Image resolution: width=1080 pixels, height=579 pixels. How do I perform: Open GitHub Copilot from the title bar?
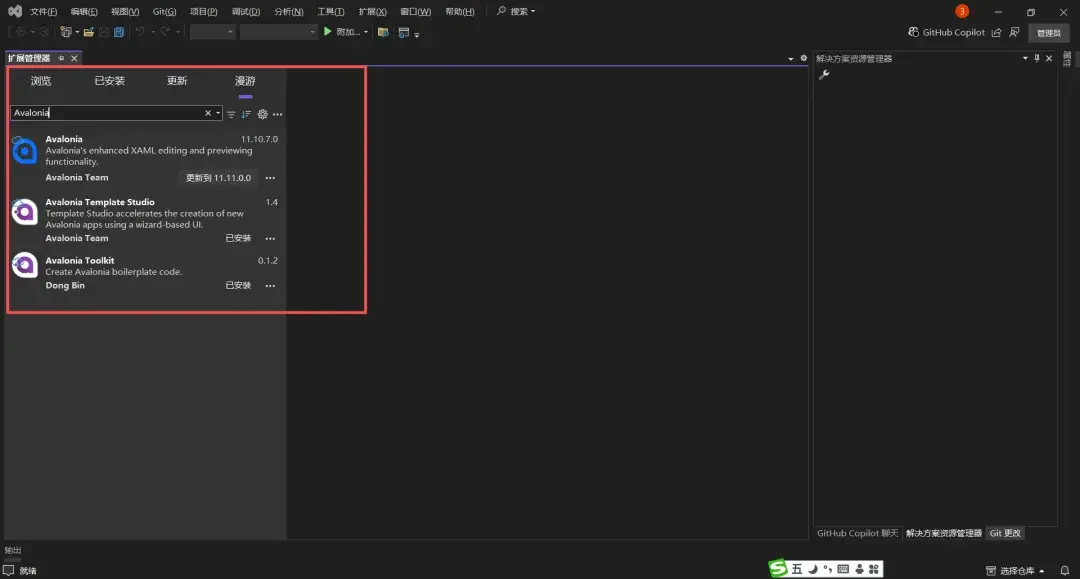click(x=945, y=31)
